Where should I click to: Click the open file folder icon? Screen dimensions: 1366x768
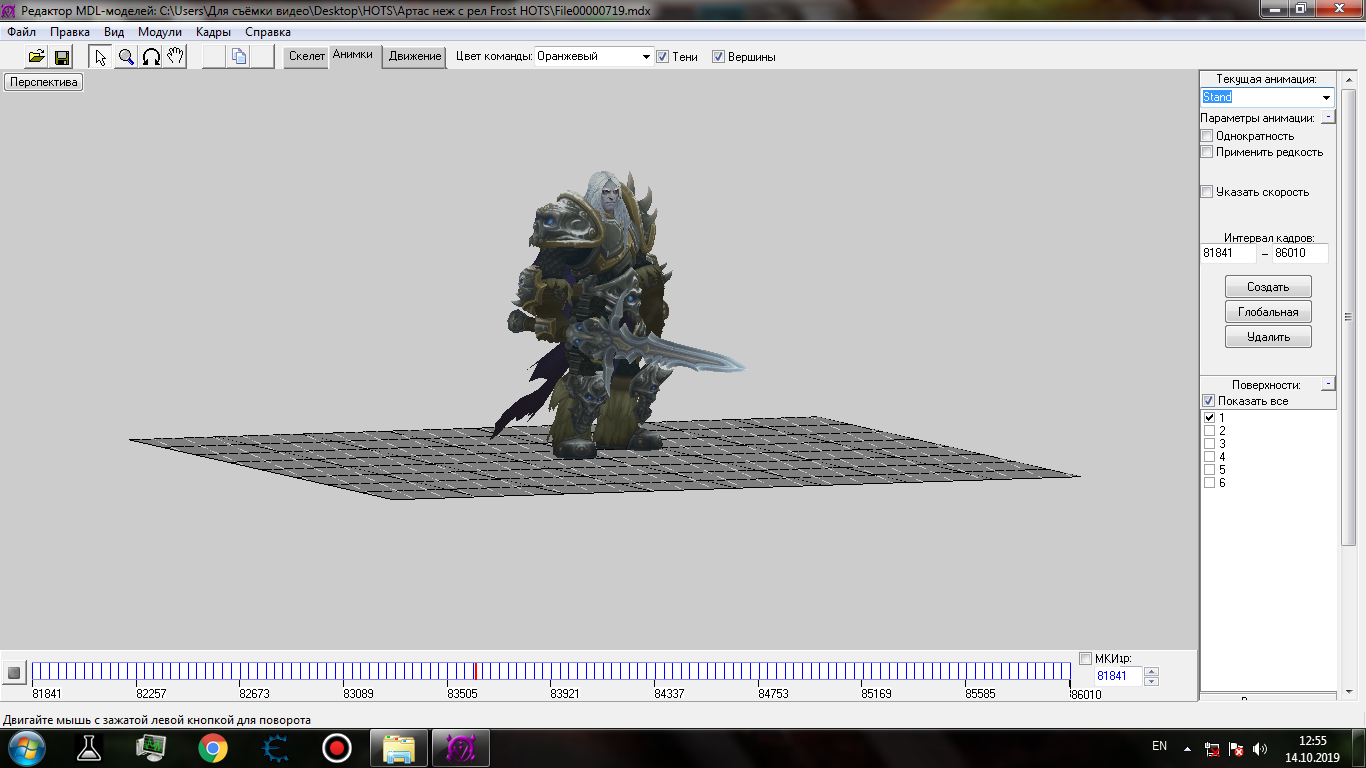tap(36, 57)
